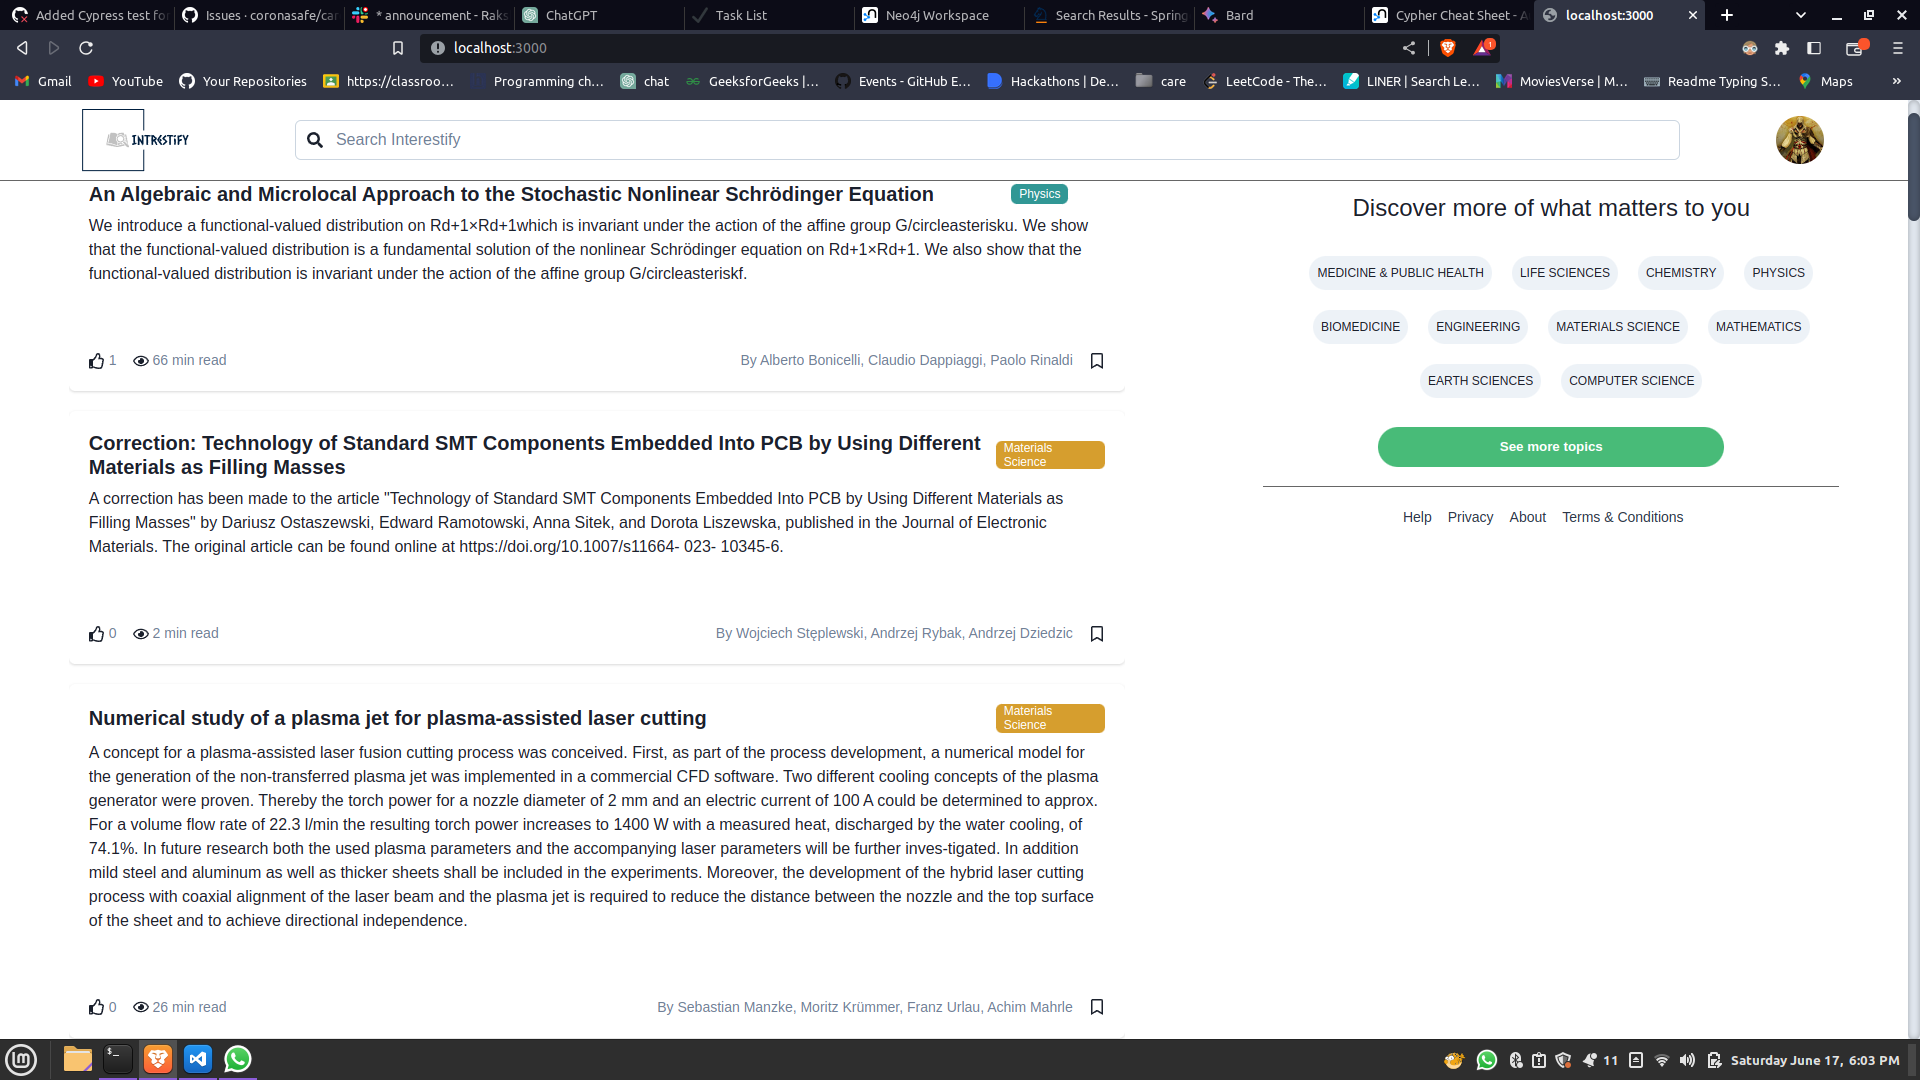This screenshot has height=1080, width=1920.
Task: Bookmark the SMT Components correction article
Action: point(1097,634)
